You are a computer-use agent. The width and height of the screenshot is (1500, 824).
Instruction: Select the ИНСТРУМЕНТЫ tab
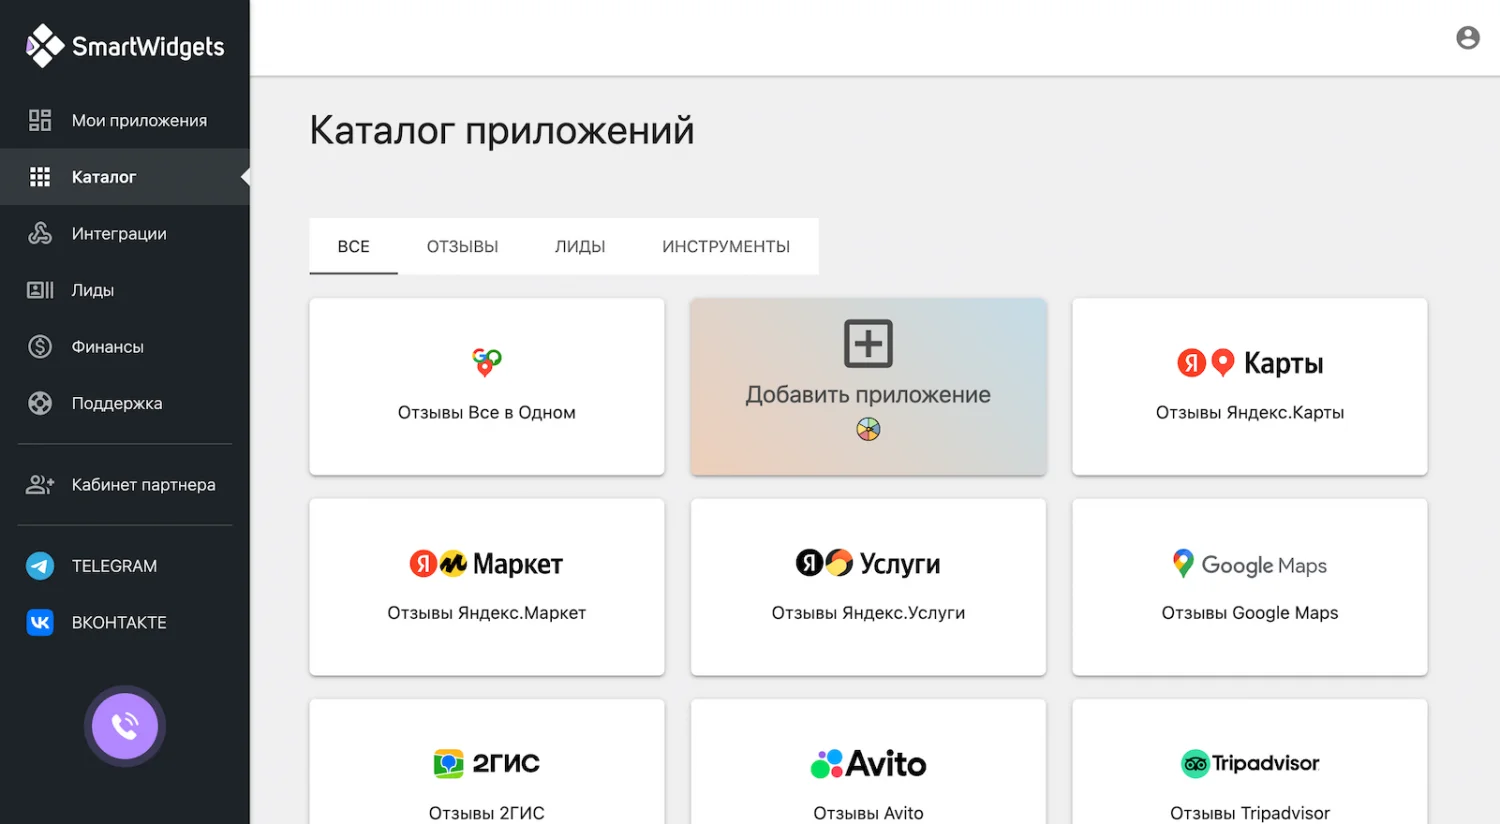(x=726, y=247)
